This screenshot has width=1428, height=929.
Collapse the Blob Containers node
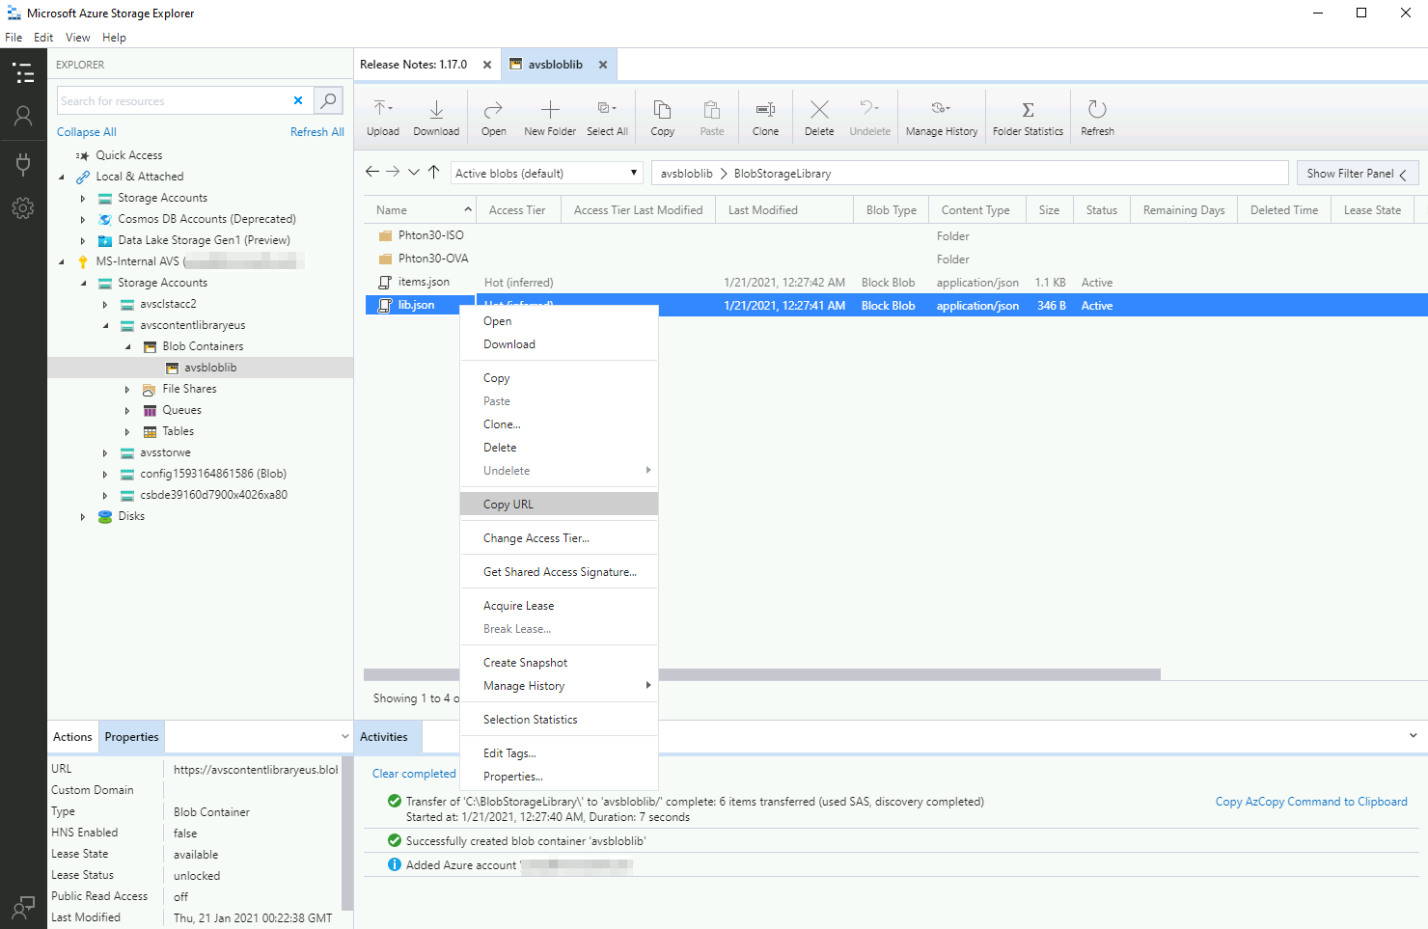(x=127, y=347)
